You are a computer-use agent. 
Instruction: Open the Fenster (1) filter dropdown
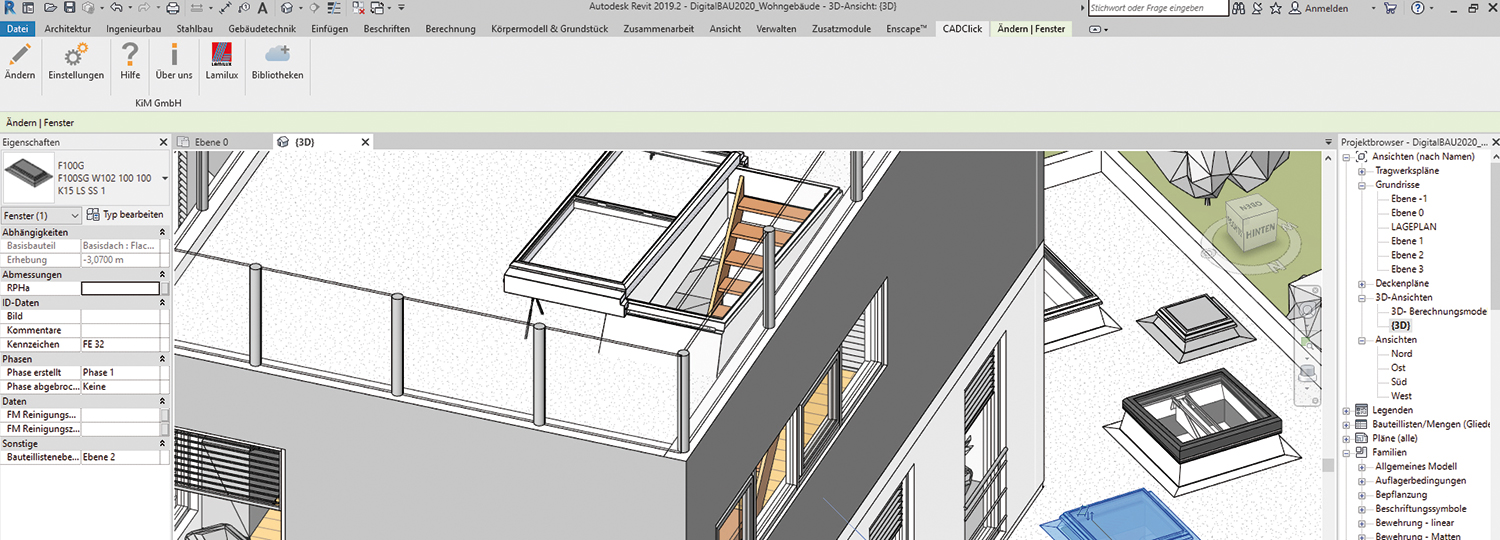click(41, 215)
